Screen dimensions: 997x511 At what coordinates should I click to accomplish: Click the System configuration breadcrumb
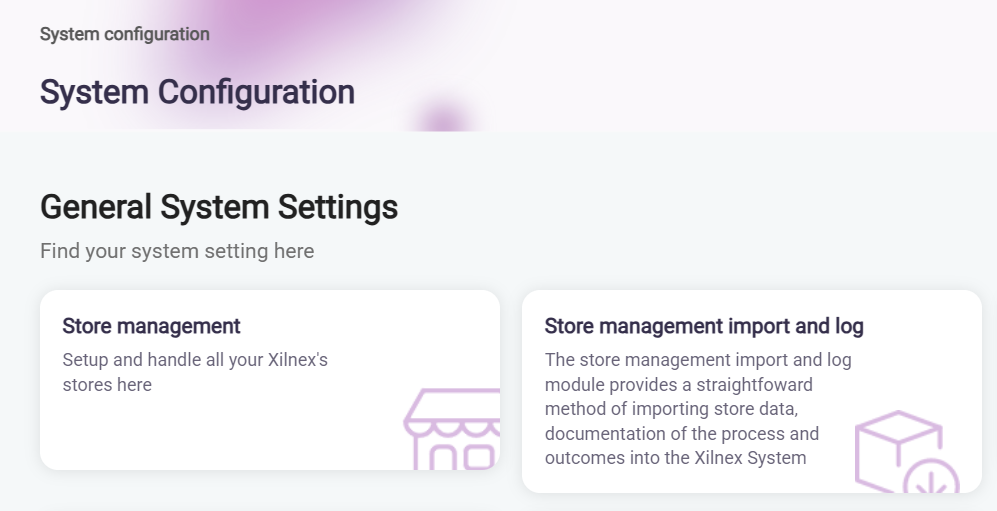125,34
